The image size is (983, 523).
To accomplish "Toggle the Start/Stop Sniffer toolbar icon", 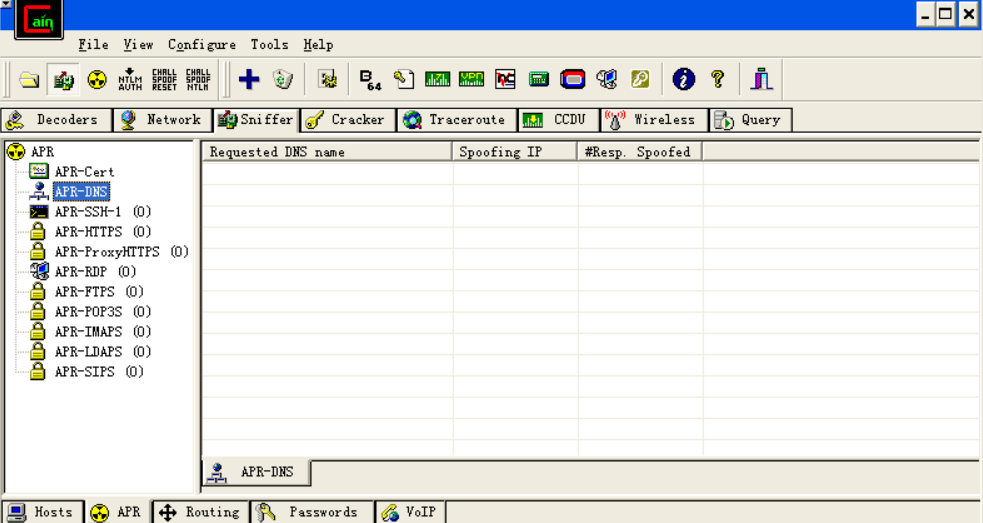I will [63, 80].
